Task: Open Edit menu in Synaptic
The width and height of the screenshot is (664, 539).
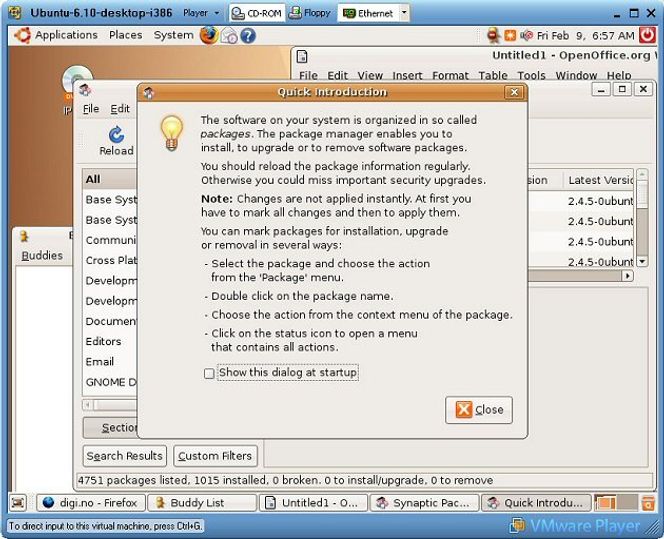Action: point(120,109)
